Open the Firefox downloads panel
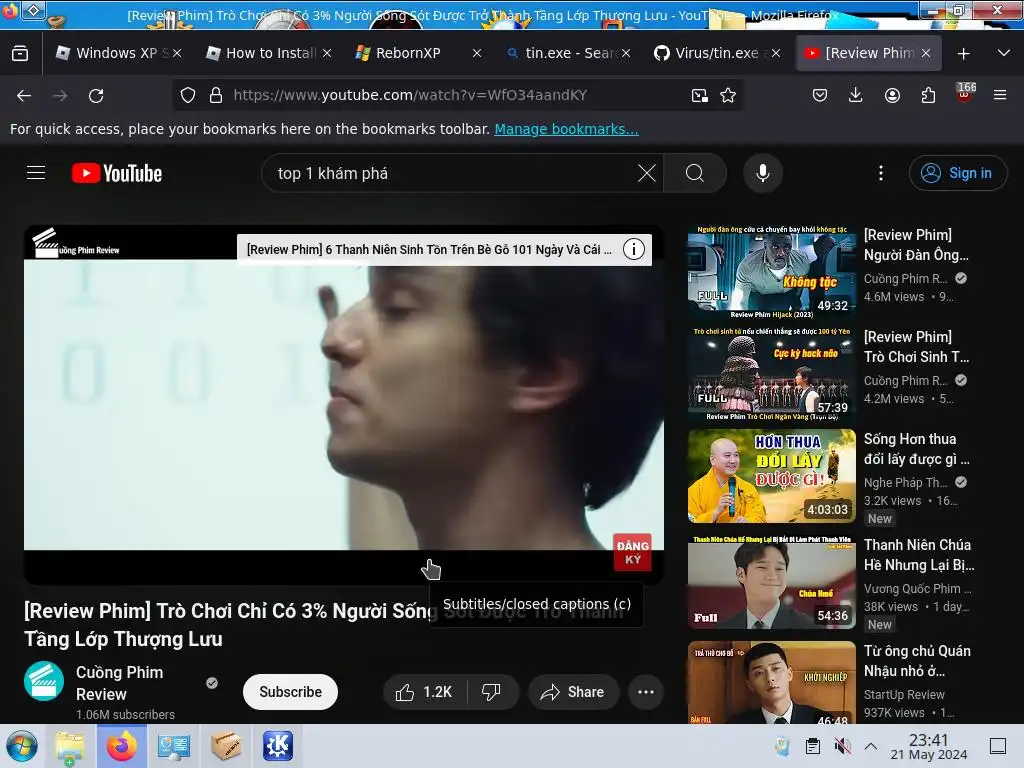 coord(856,95)
